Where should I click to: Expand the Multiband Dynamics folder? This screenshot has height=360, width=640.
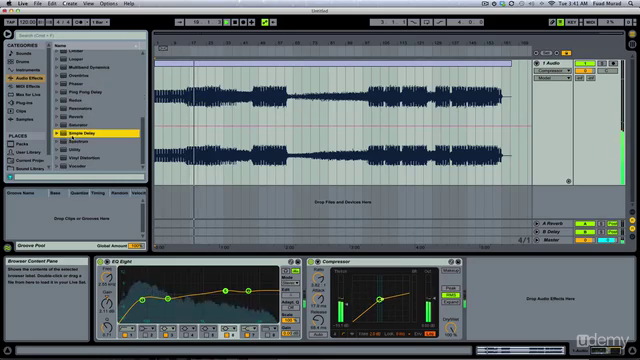(57, 67)
